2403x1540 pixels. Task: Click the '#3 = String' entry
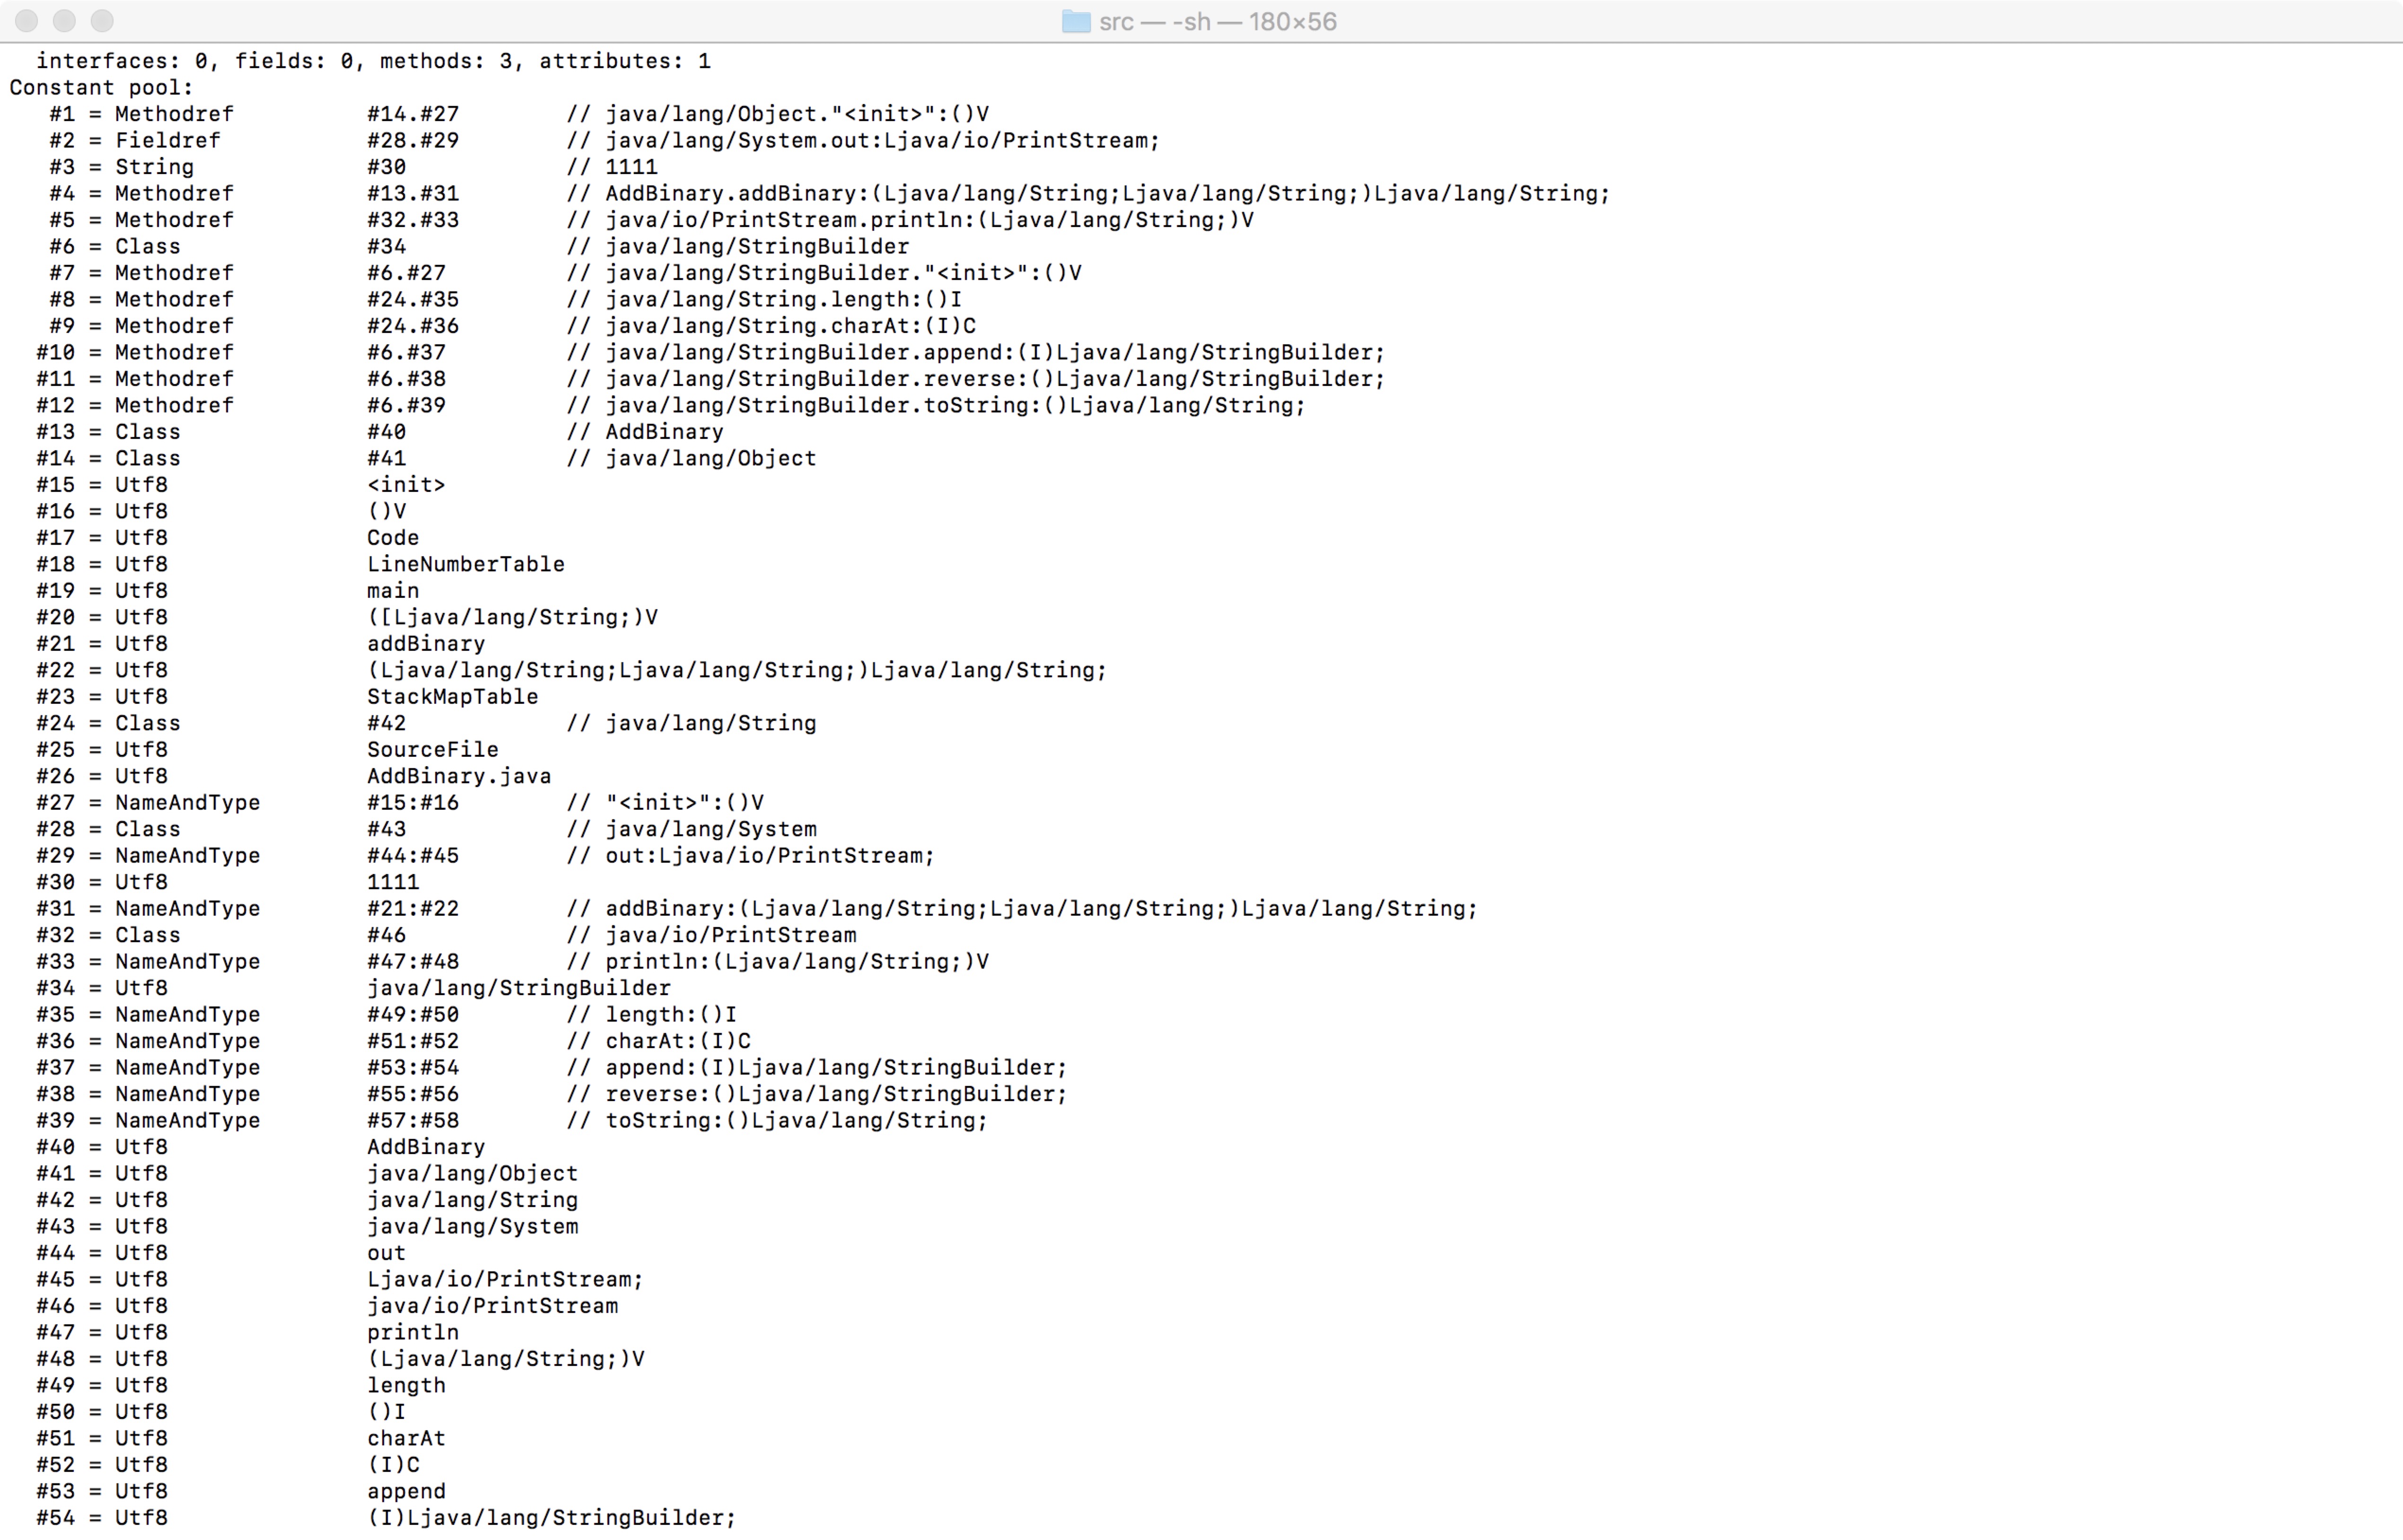click(121, 167)
